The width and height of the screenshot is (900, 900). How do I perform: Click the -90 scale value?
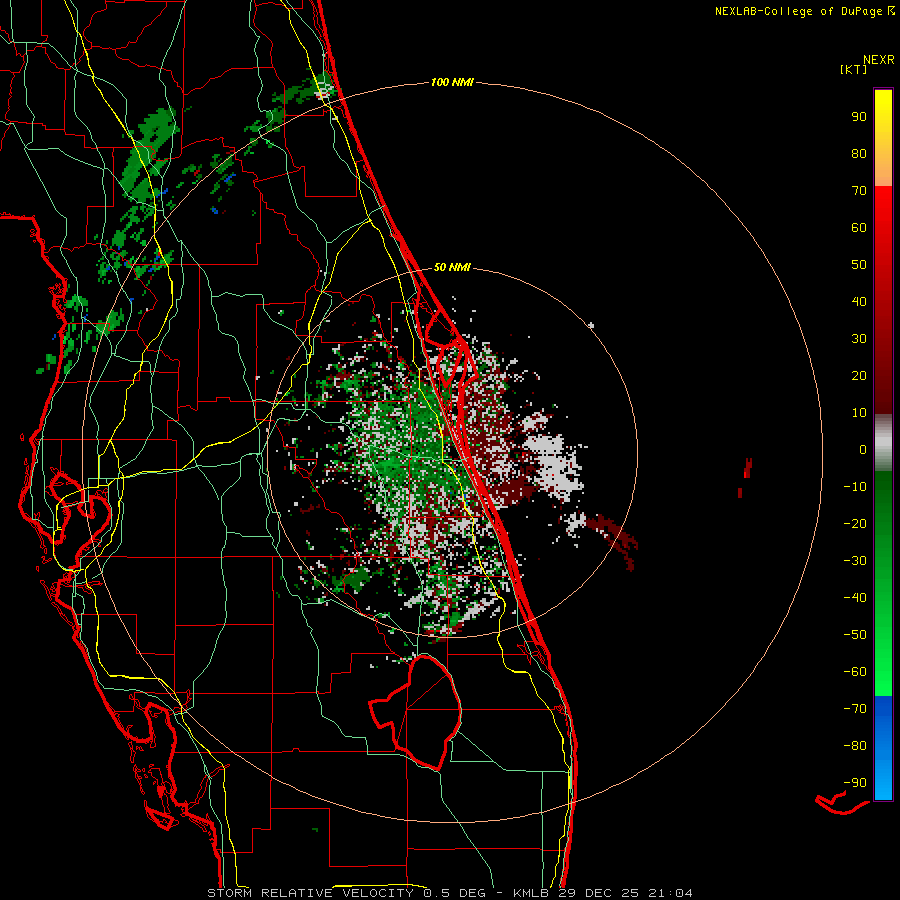pos(855,783)
